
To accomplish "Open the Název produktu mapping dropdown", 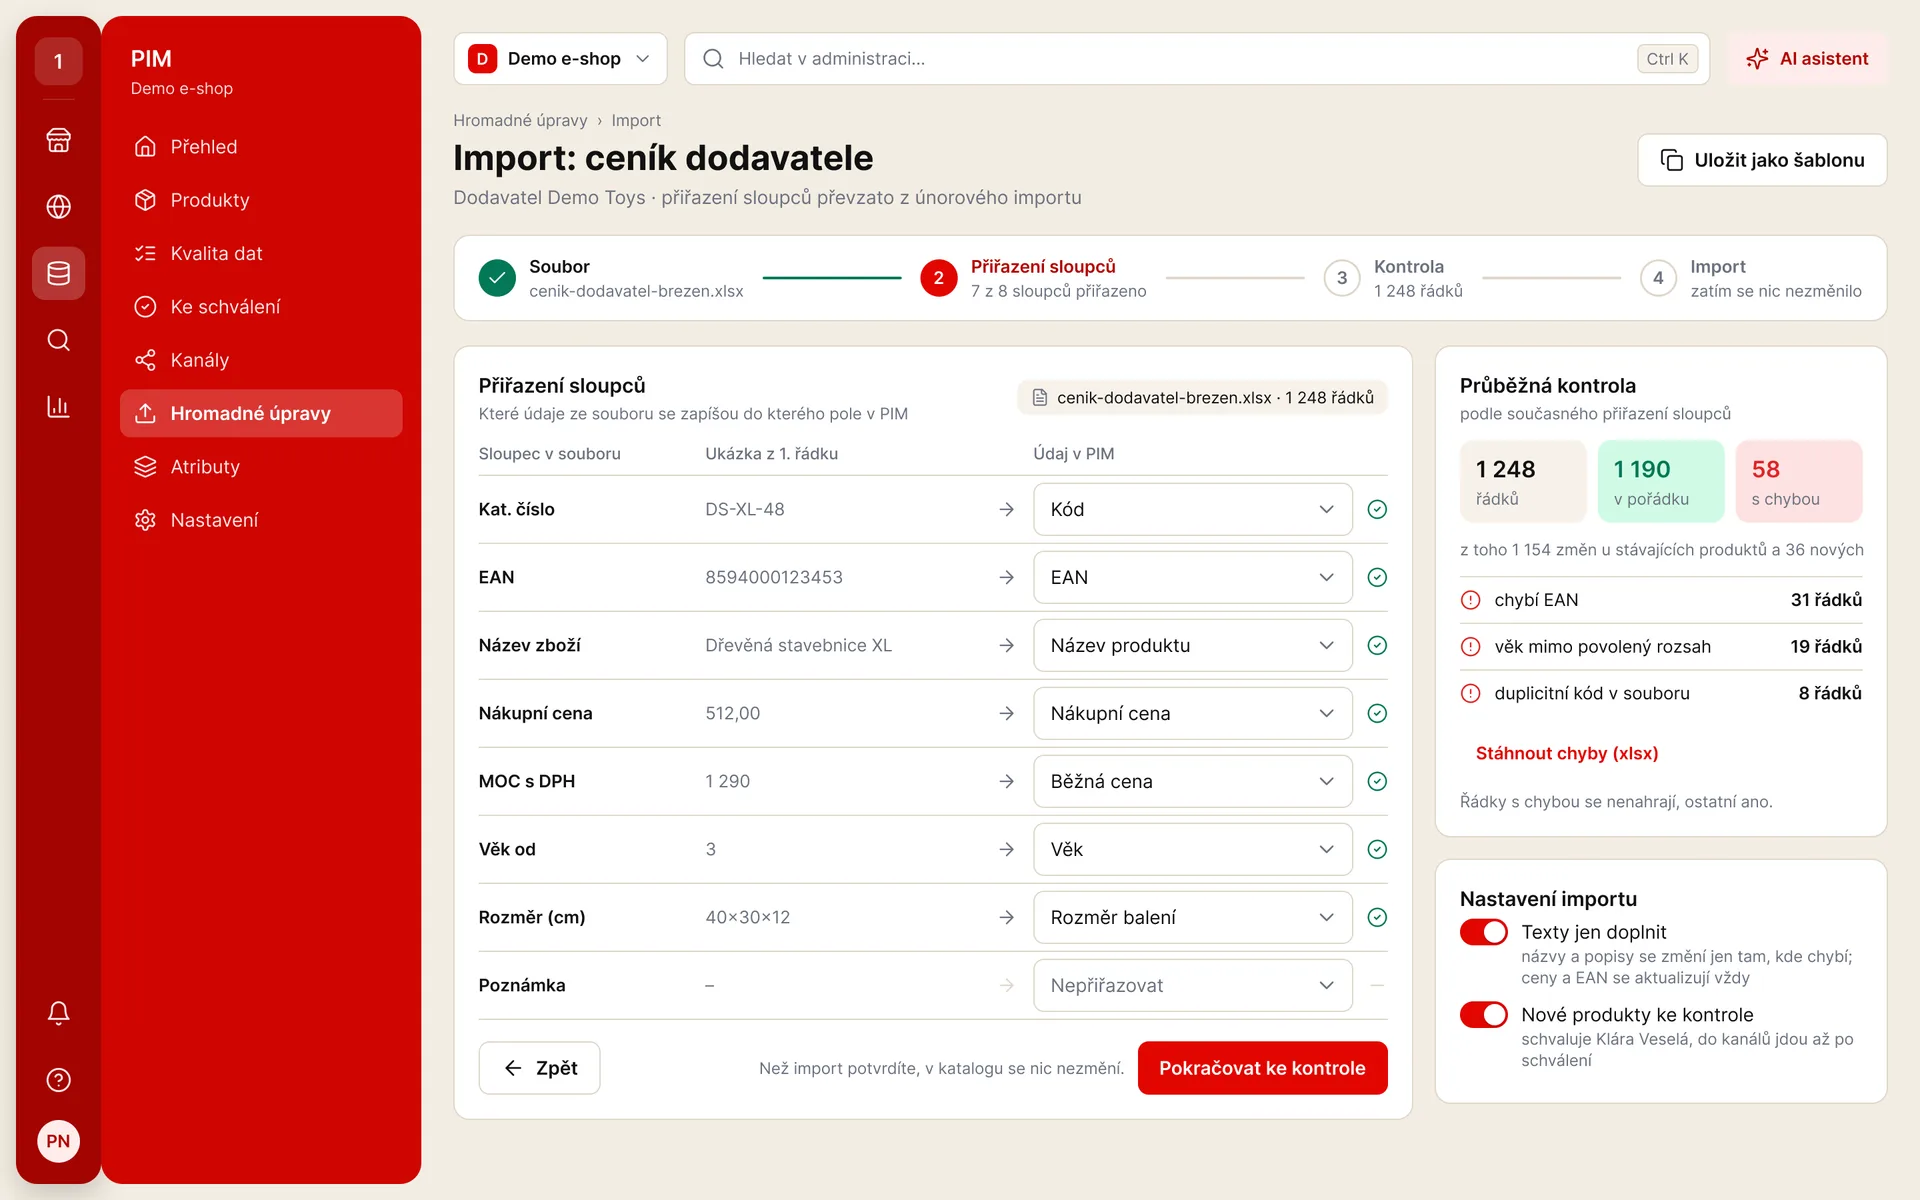I will point(1192,645).
